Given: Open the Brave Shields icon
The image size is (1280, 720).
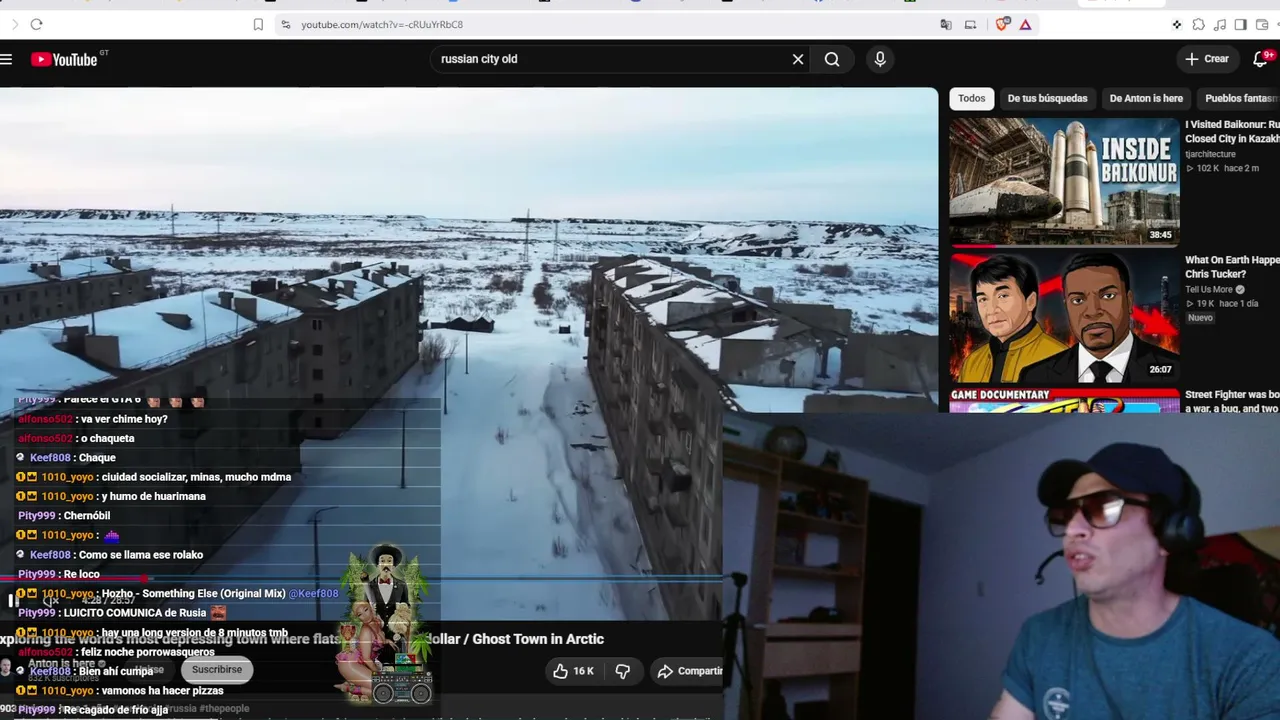Looking at the screenshot, I should pos(1002,24).
